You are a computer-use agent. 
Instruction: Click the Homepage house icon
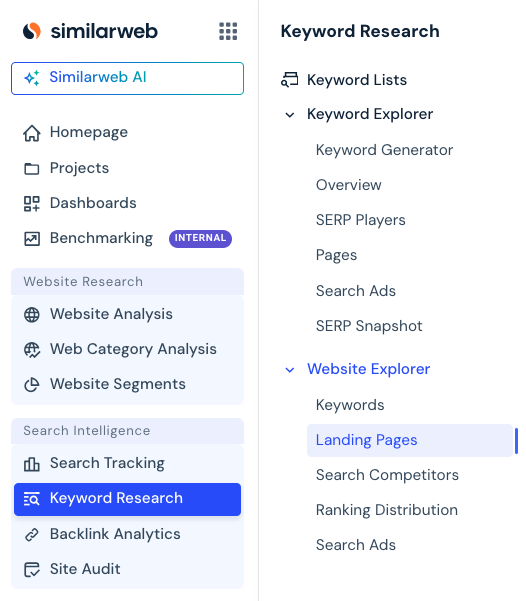[x=32, y=133]
